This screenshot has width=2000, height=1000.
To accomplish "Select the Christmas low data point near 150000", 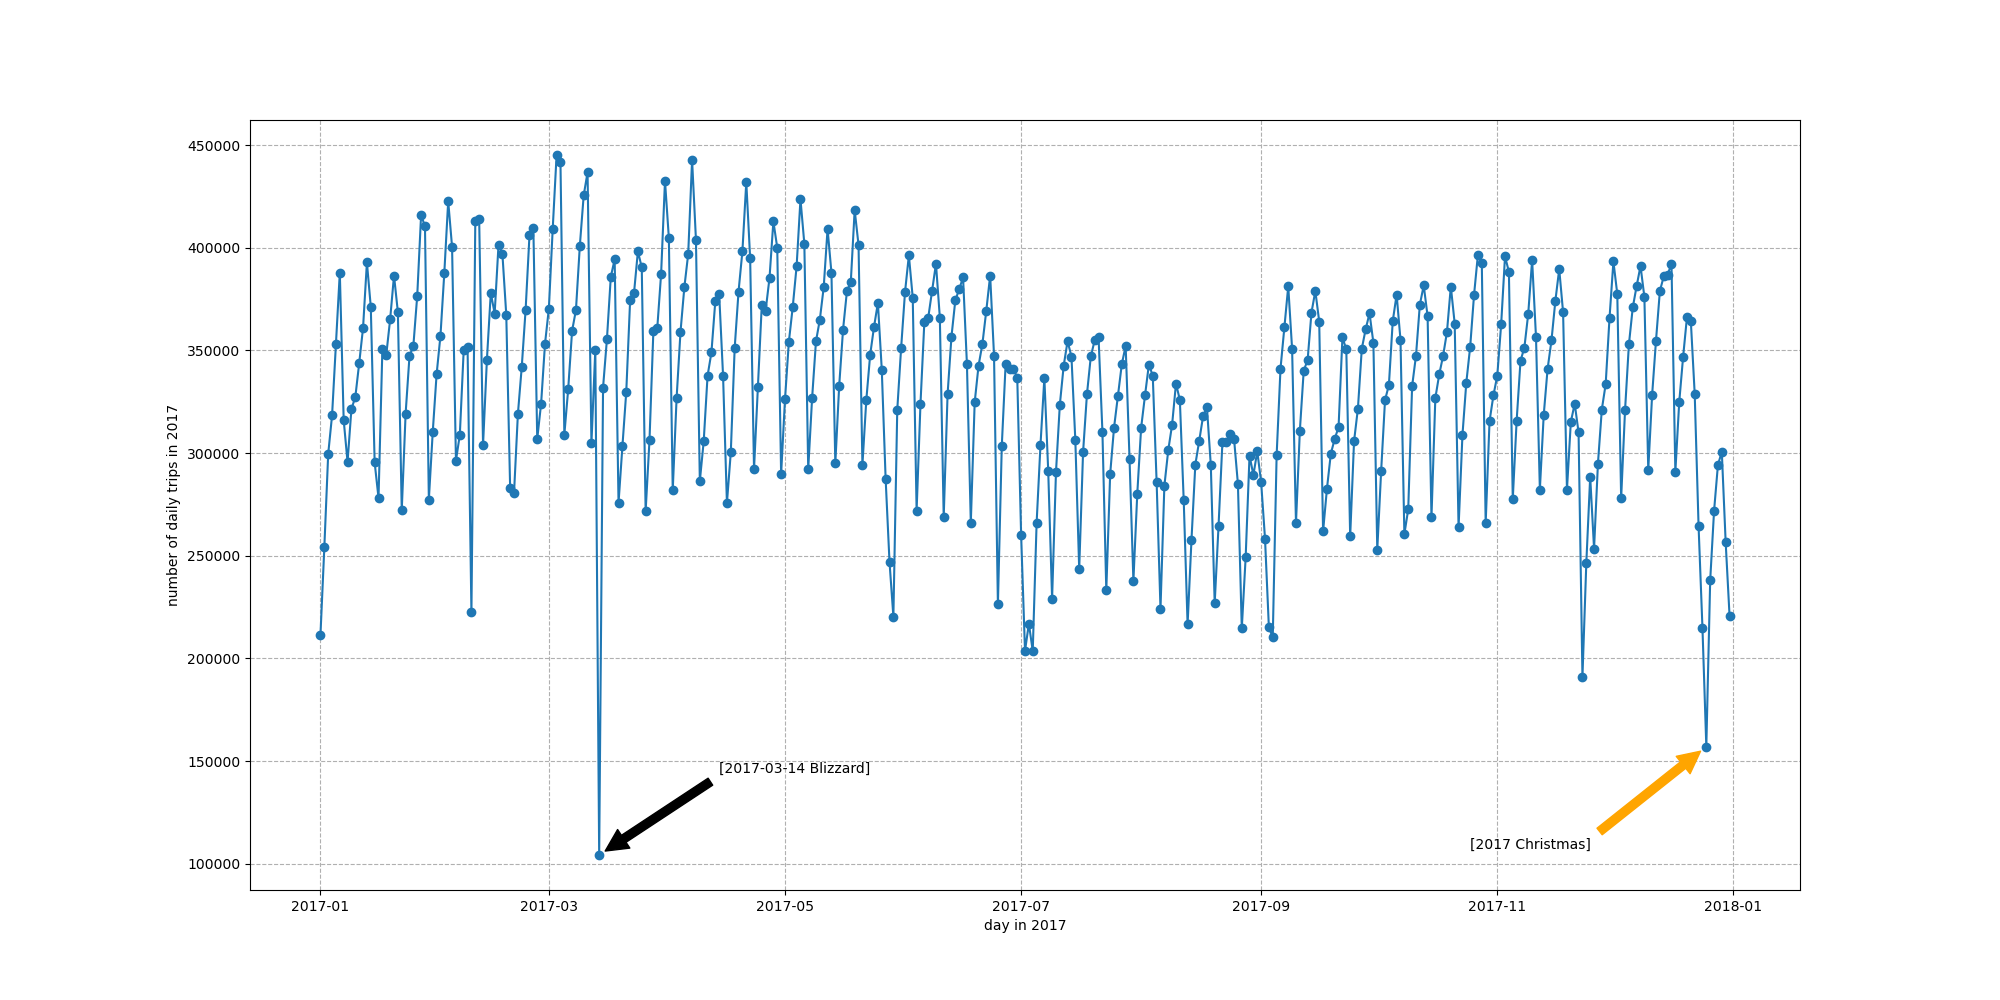I will coord(1706,747).
